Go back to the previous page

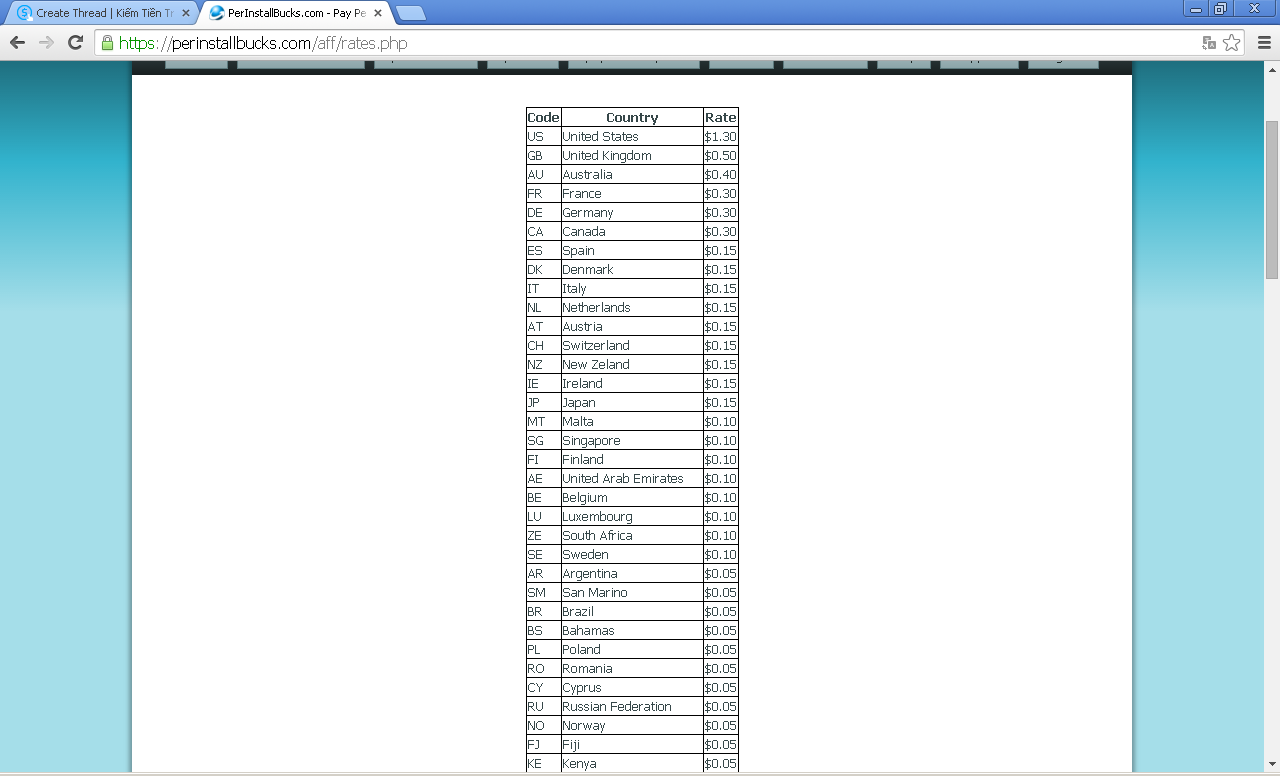[17, 42]
